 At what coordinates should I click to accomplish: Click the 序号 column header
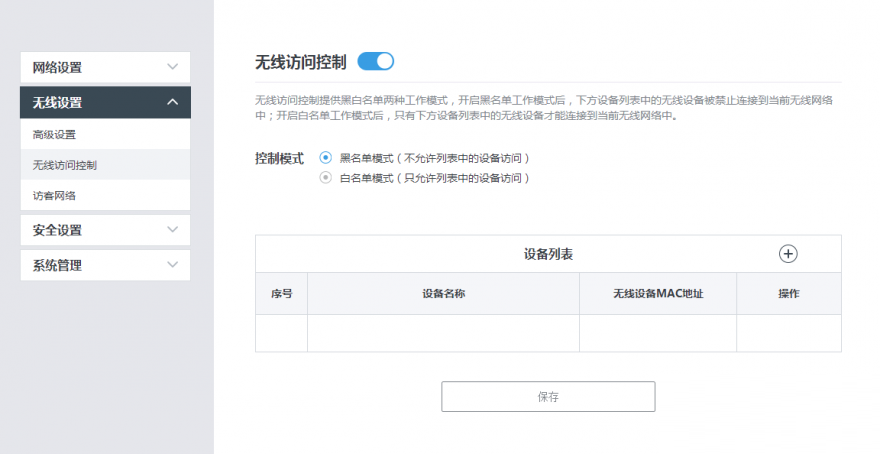click(x=281, y=294)
